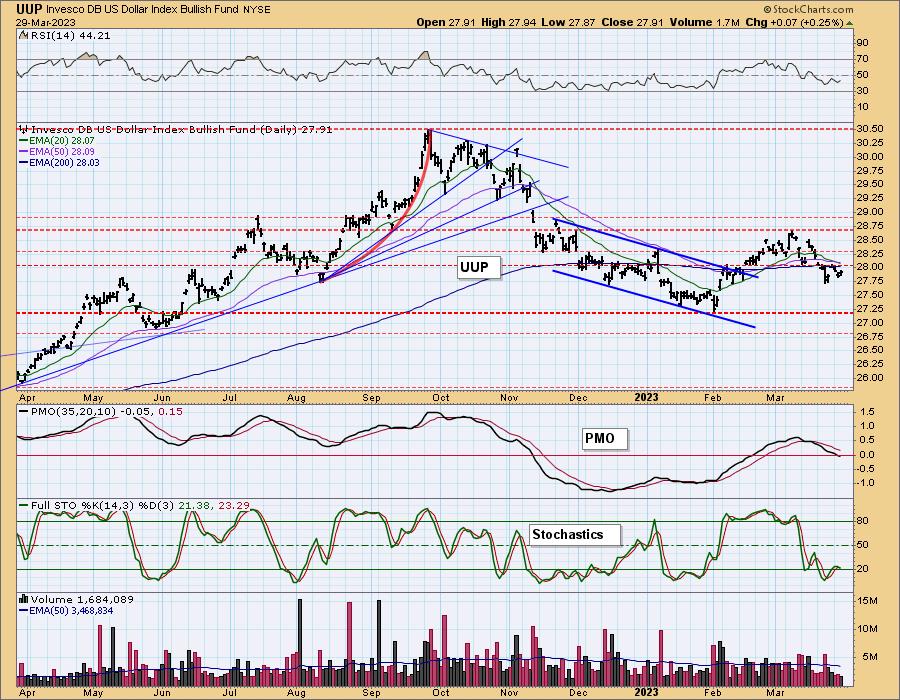Select the RSI(14) 44.21 indicator label

[x=70, y=36]
